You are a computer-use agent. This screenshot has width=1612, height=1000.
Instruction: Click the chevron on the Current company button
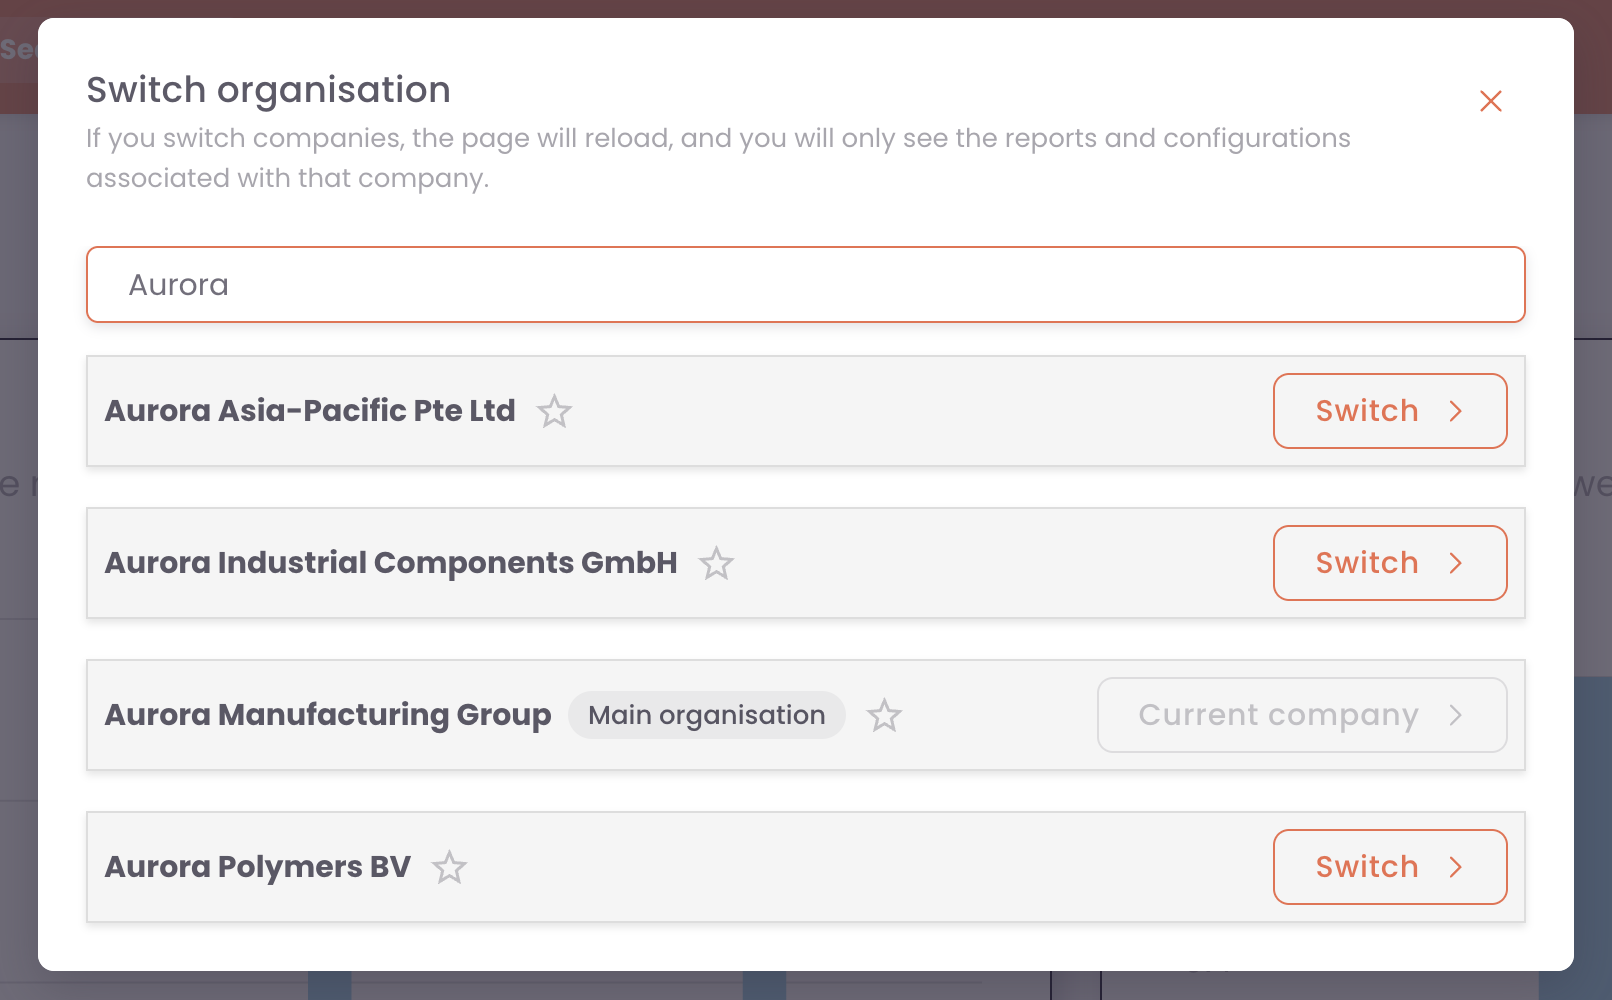pos(1456,715)
